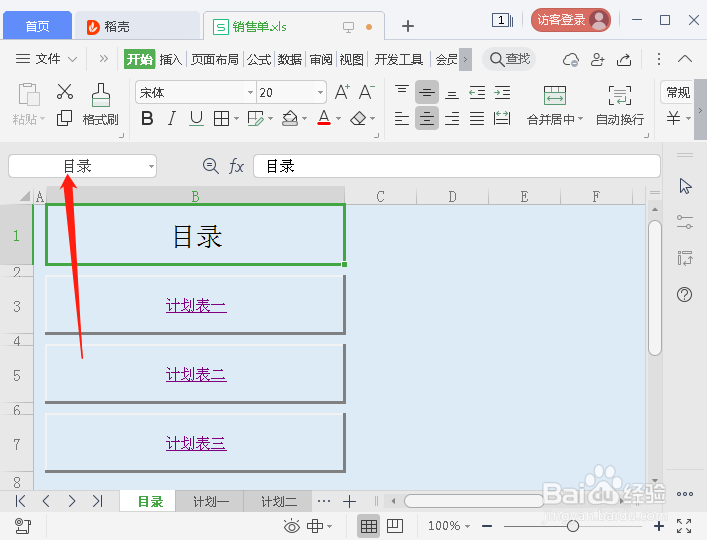Click the increase indent icon
Viewport: 707px width, 540px height.
click(502, 92)
